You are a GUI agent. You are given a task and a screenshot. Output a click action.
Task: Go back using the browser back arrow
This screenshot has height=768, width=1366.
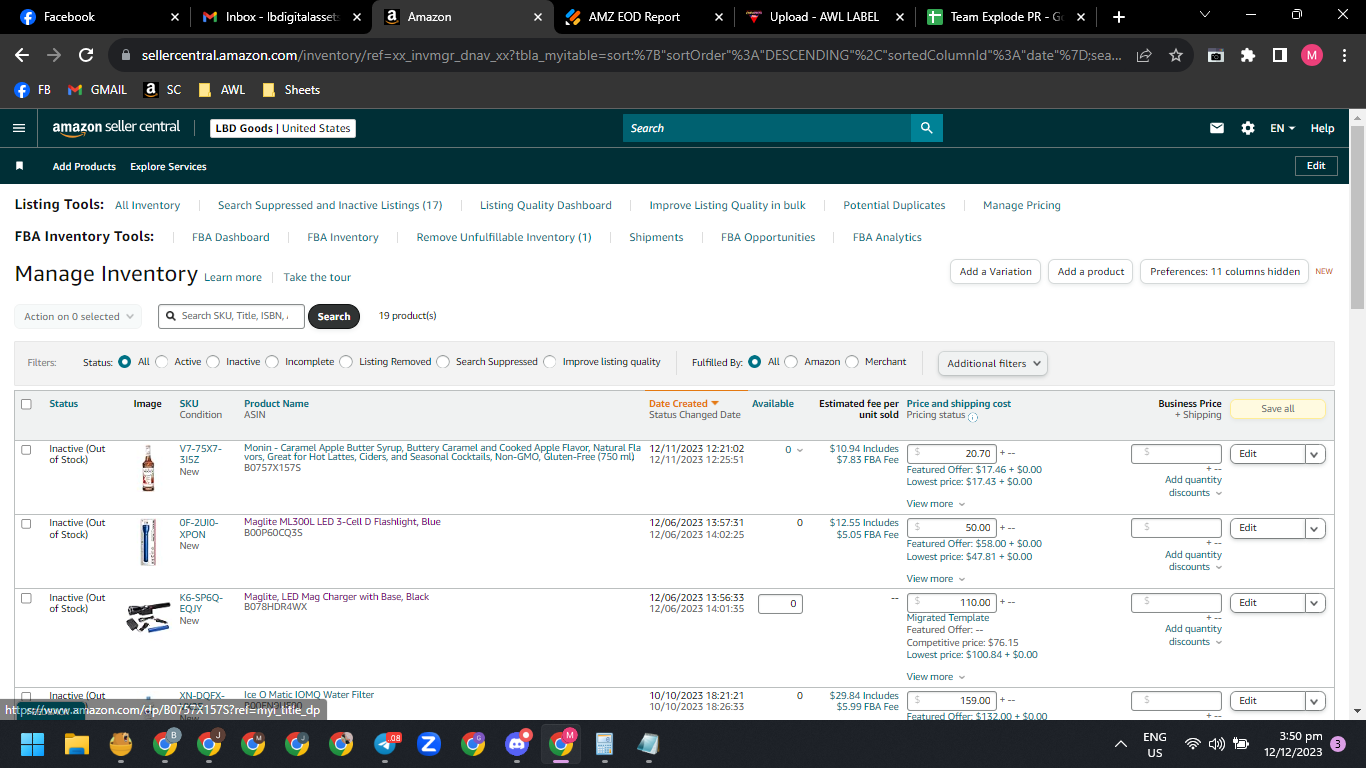click(x=22, y=55)
